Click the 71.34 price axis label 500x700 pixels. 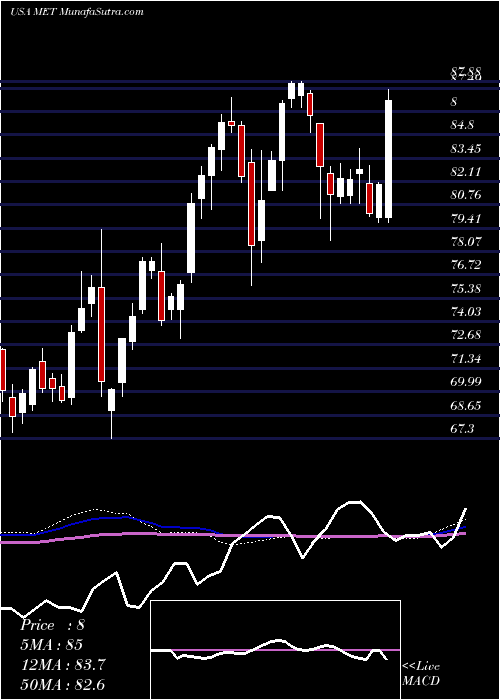coord(466,358)
